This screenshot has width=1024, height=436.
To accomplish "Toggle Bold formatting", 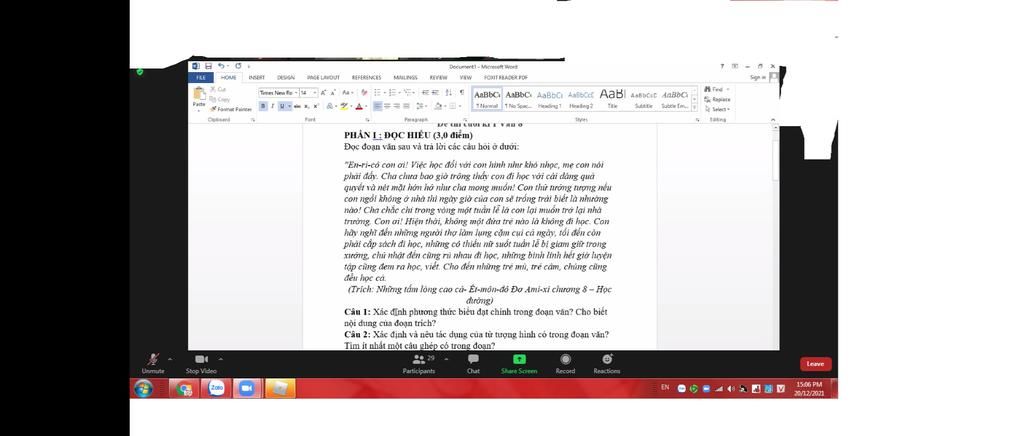I will point(263,106).
